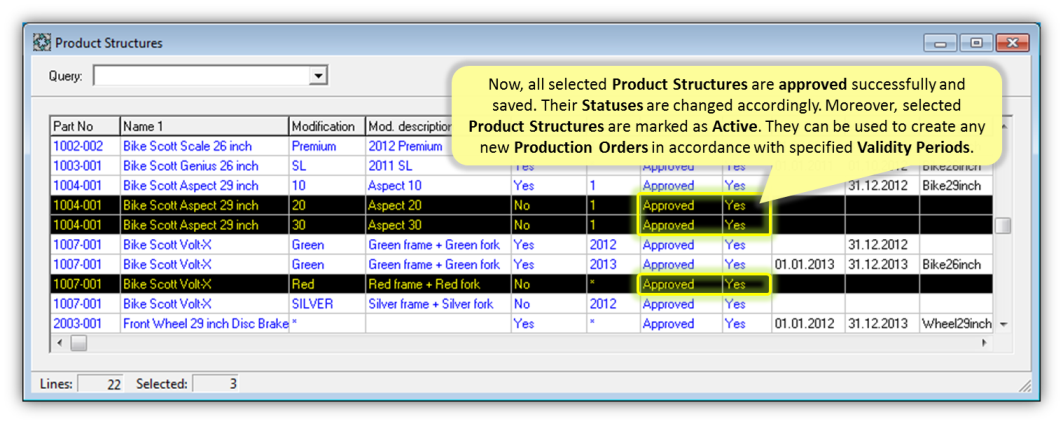Click the Selected count field showing 3

tap(216, 384)
